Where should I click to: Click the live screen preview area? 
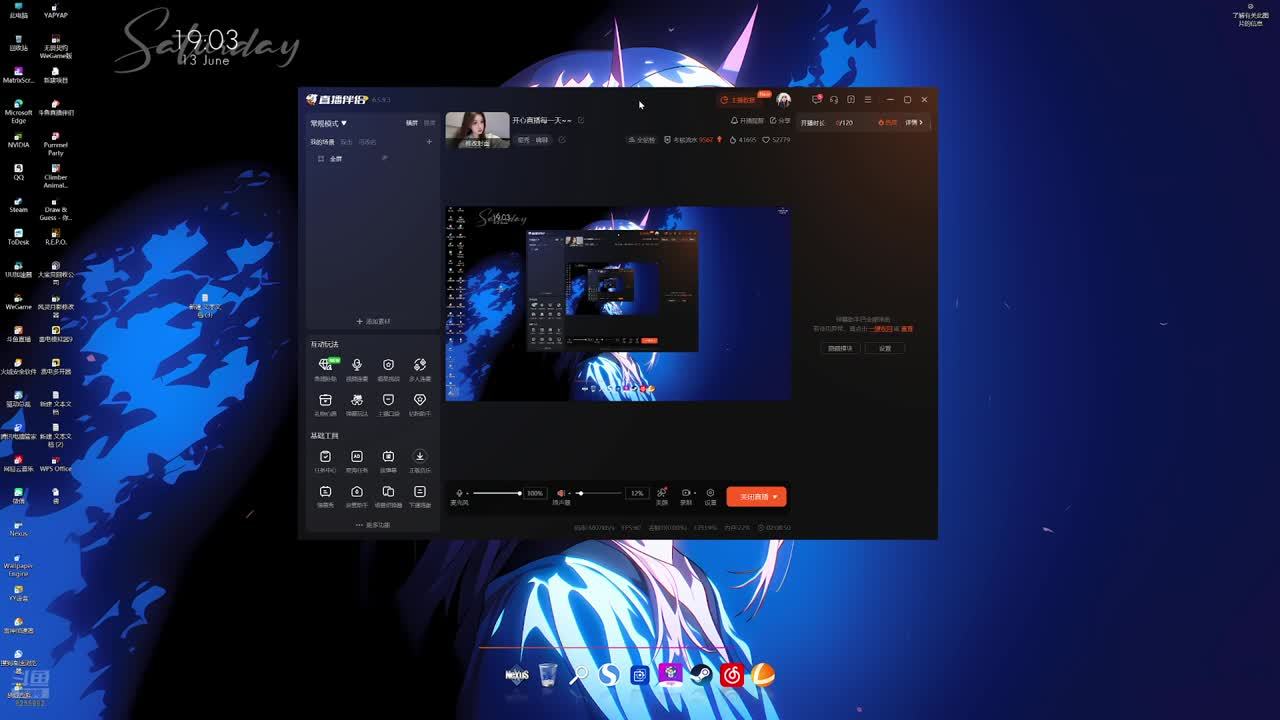point(618,304)
